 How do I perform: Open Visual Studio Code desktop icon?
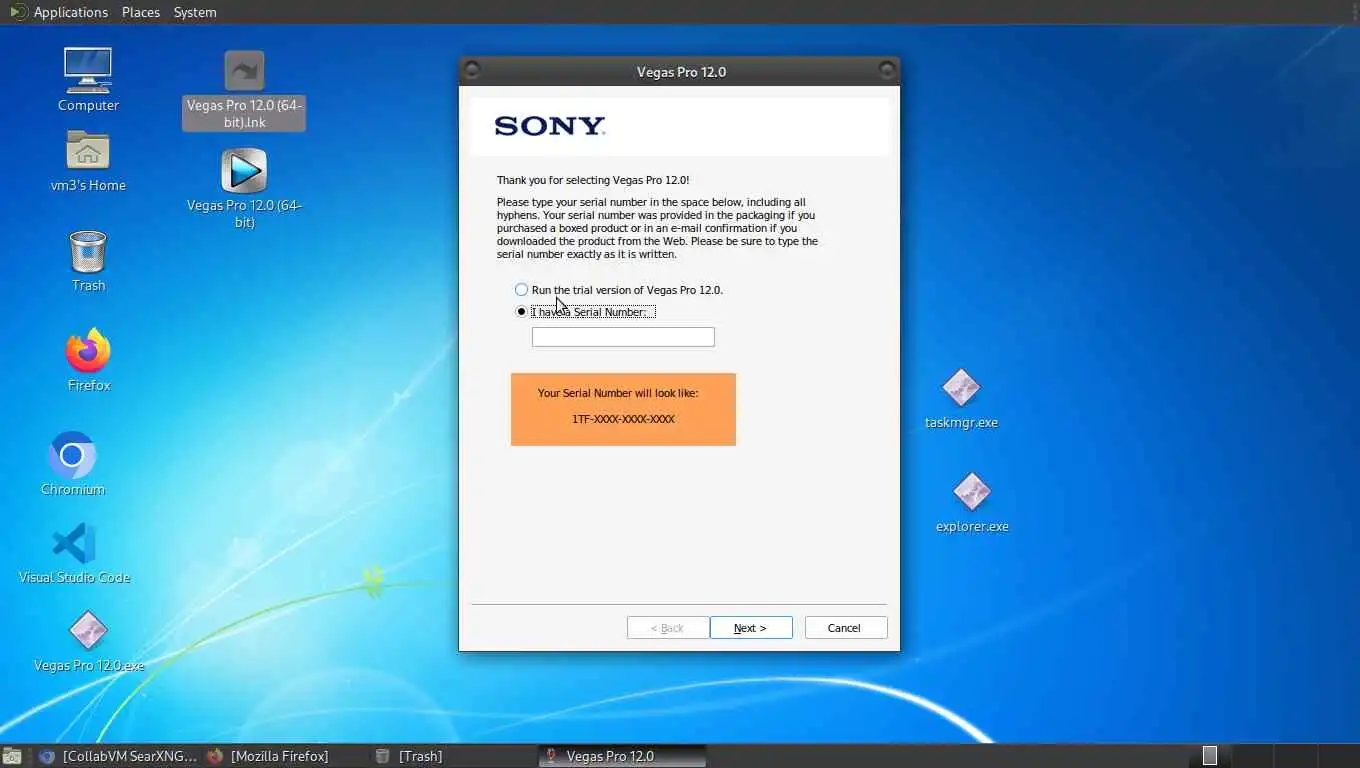point(74,544)
